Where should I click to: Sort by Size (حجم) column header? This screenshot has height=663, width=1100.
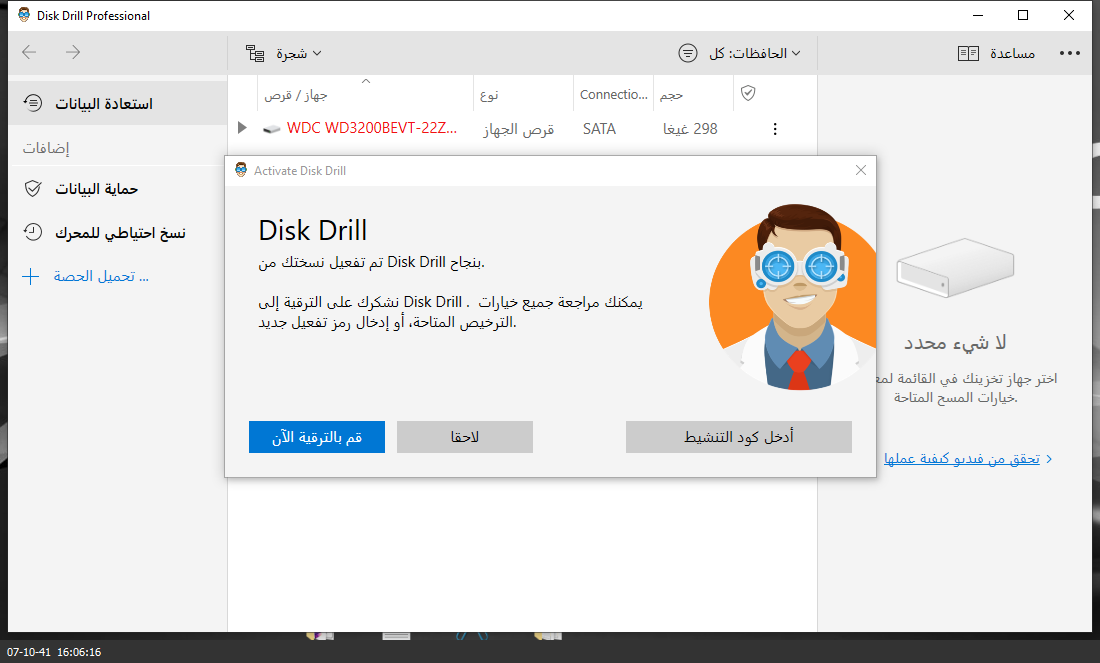[x=671, y=95]
